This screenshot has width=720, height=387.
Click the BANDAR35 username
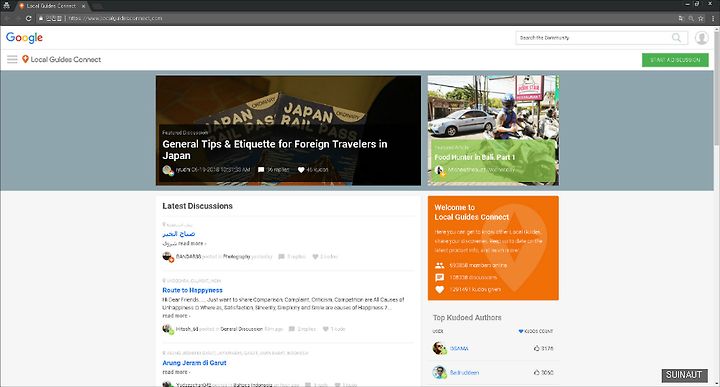pyautogui.click(x=188, y=257)
